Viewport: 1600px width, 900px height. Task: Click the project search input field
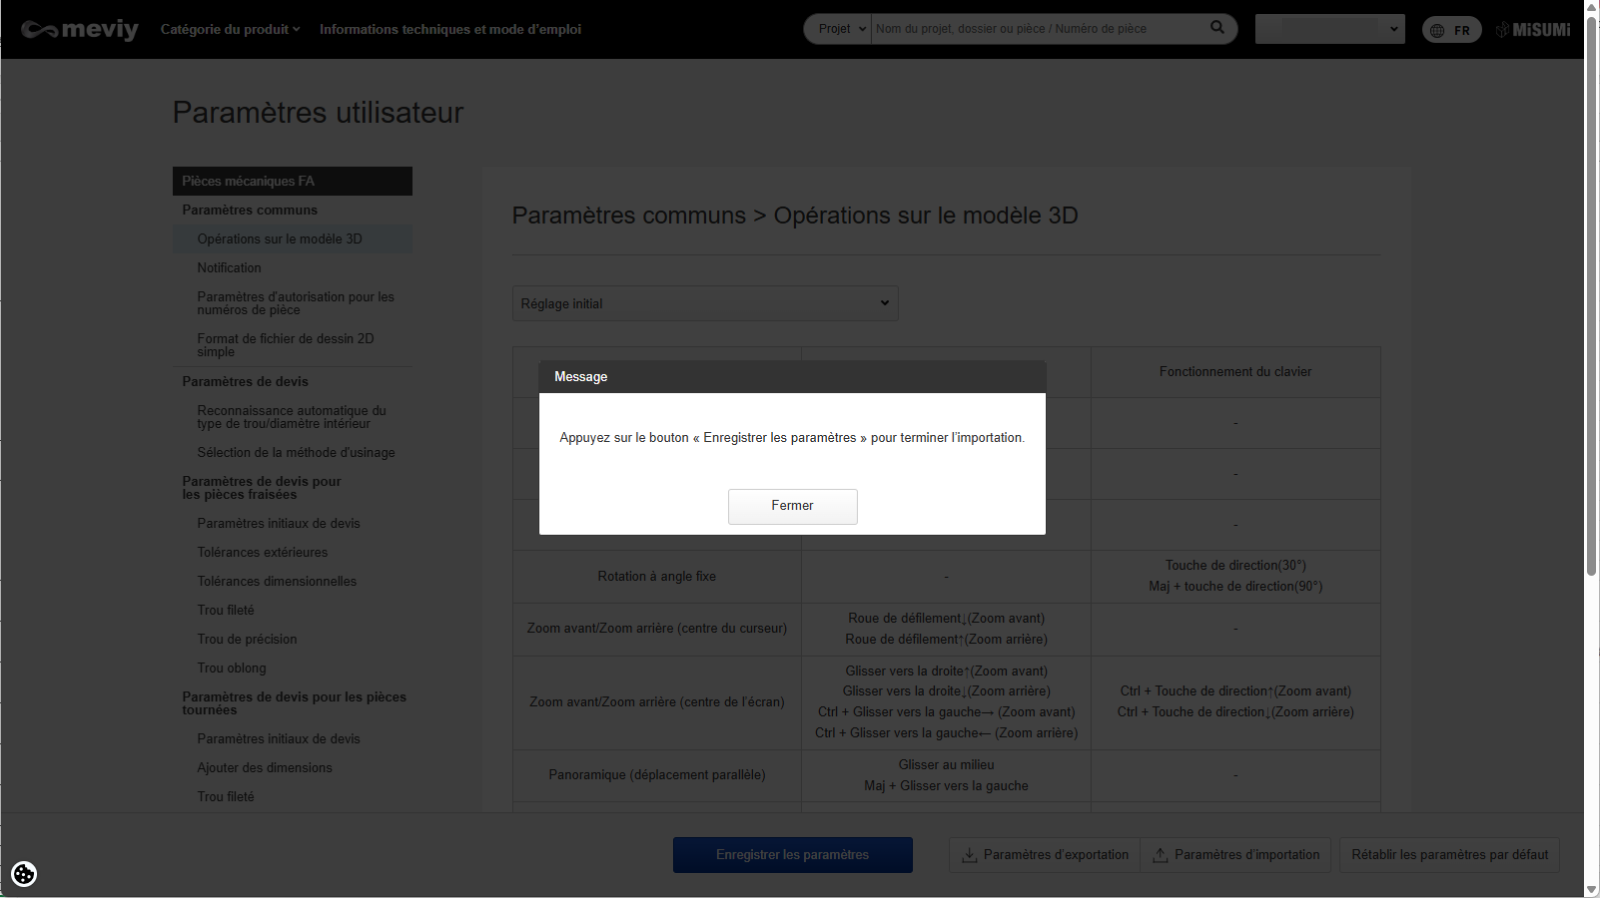pos(1038,29)
